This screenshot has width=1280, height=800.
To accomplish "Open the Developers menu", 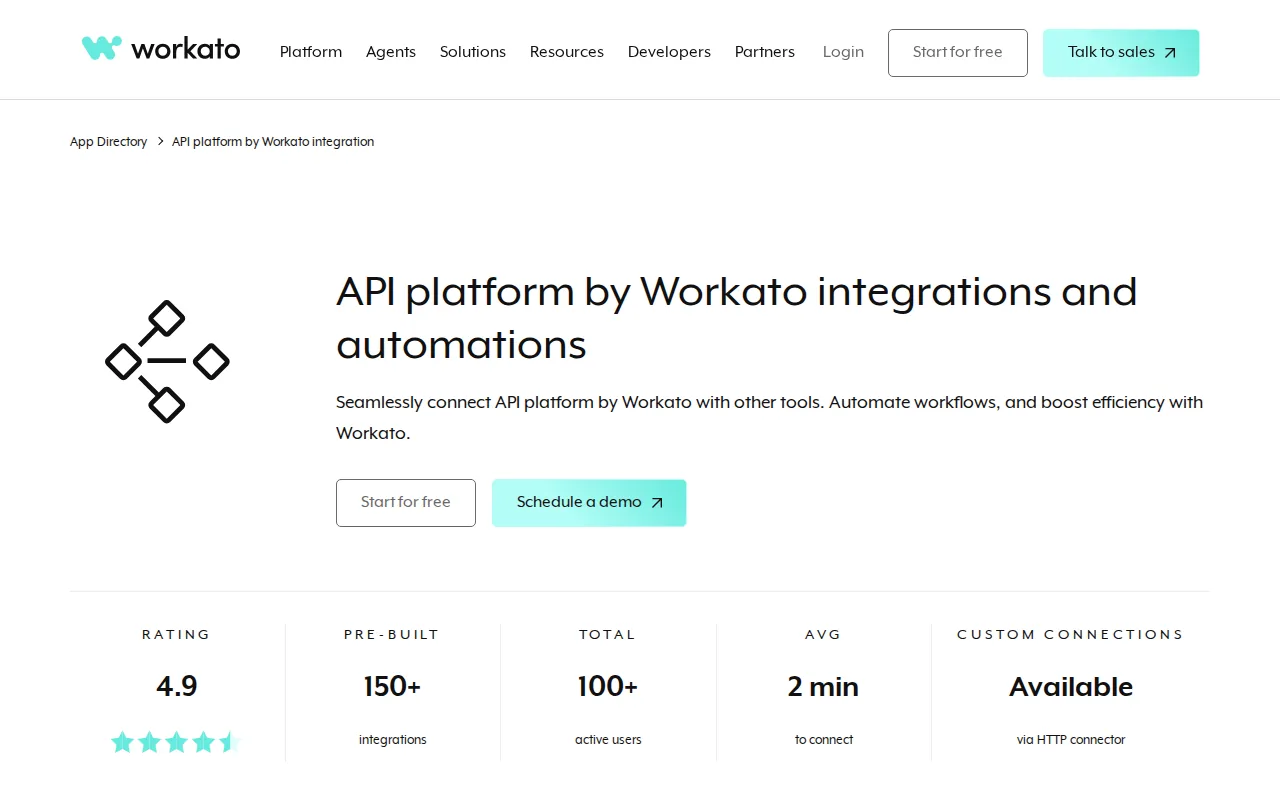I will pyautogui.click(x=669, y=52).
